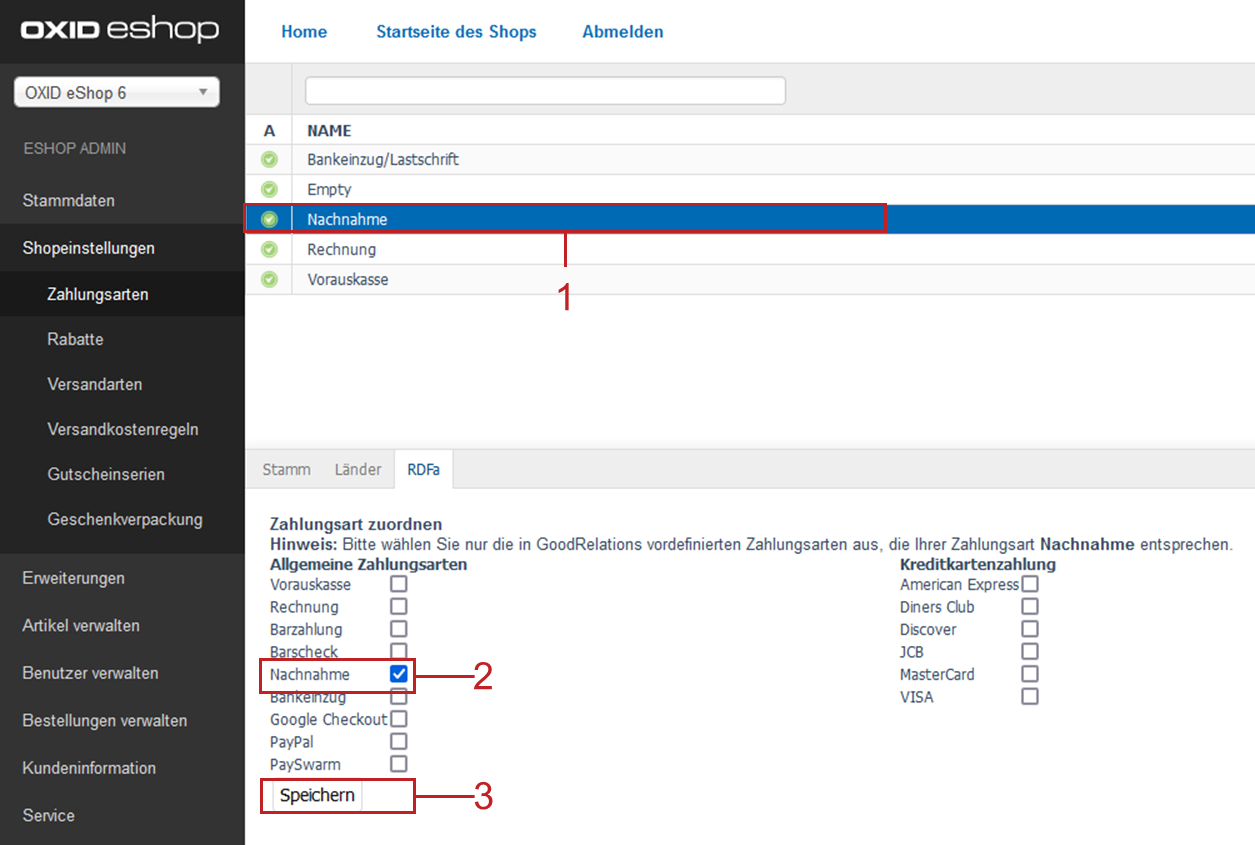Screen dimensions: 1255x845
Task: Click the green active icon beside Empty
Action: [x=269, y=189]
